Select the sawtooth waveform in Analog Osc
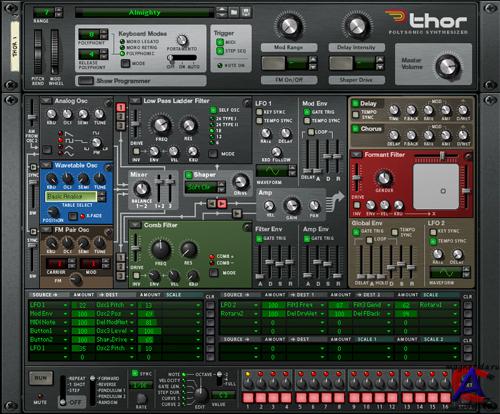Screen dimensions: 500x414 click(61, 134)
